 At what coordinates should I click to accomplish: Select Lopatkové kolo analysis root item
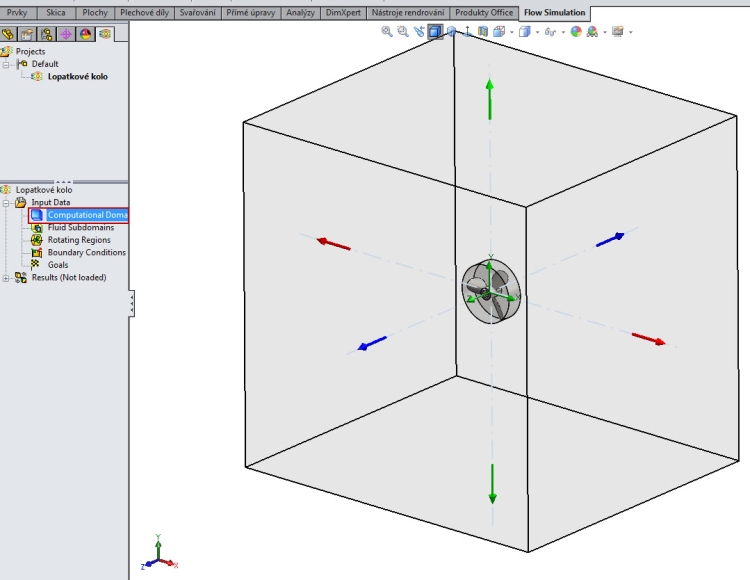pos(44,190)
